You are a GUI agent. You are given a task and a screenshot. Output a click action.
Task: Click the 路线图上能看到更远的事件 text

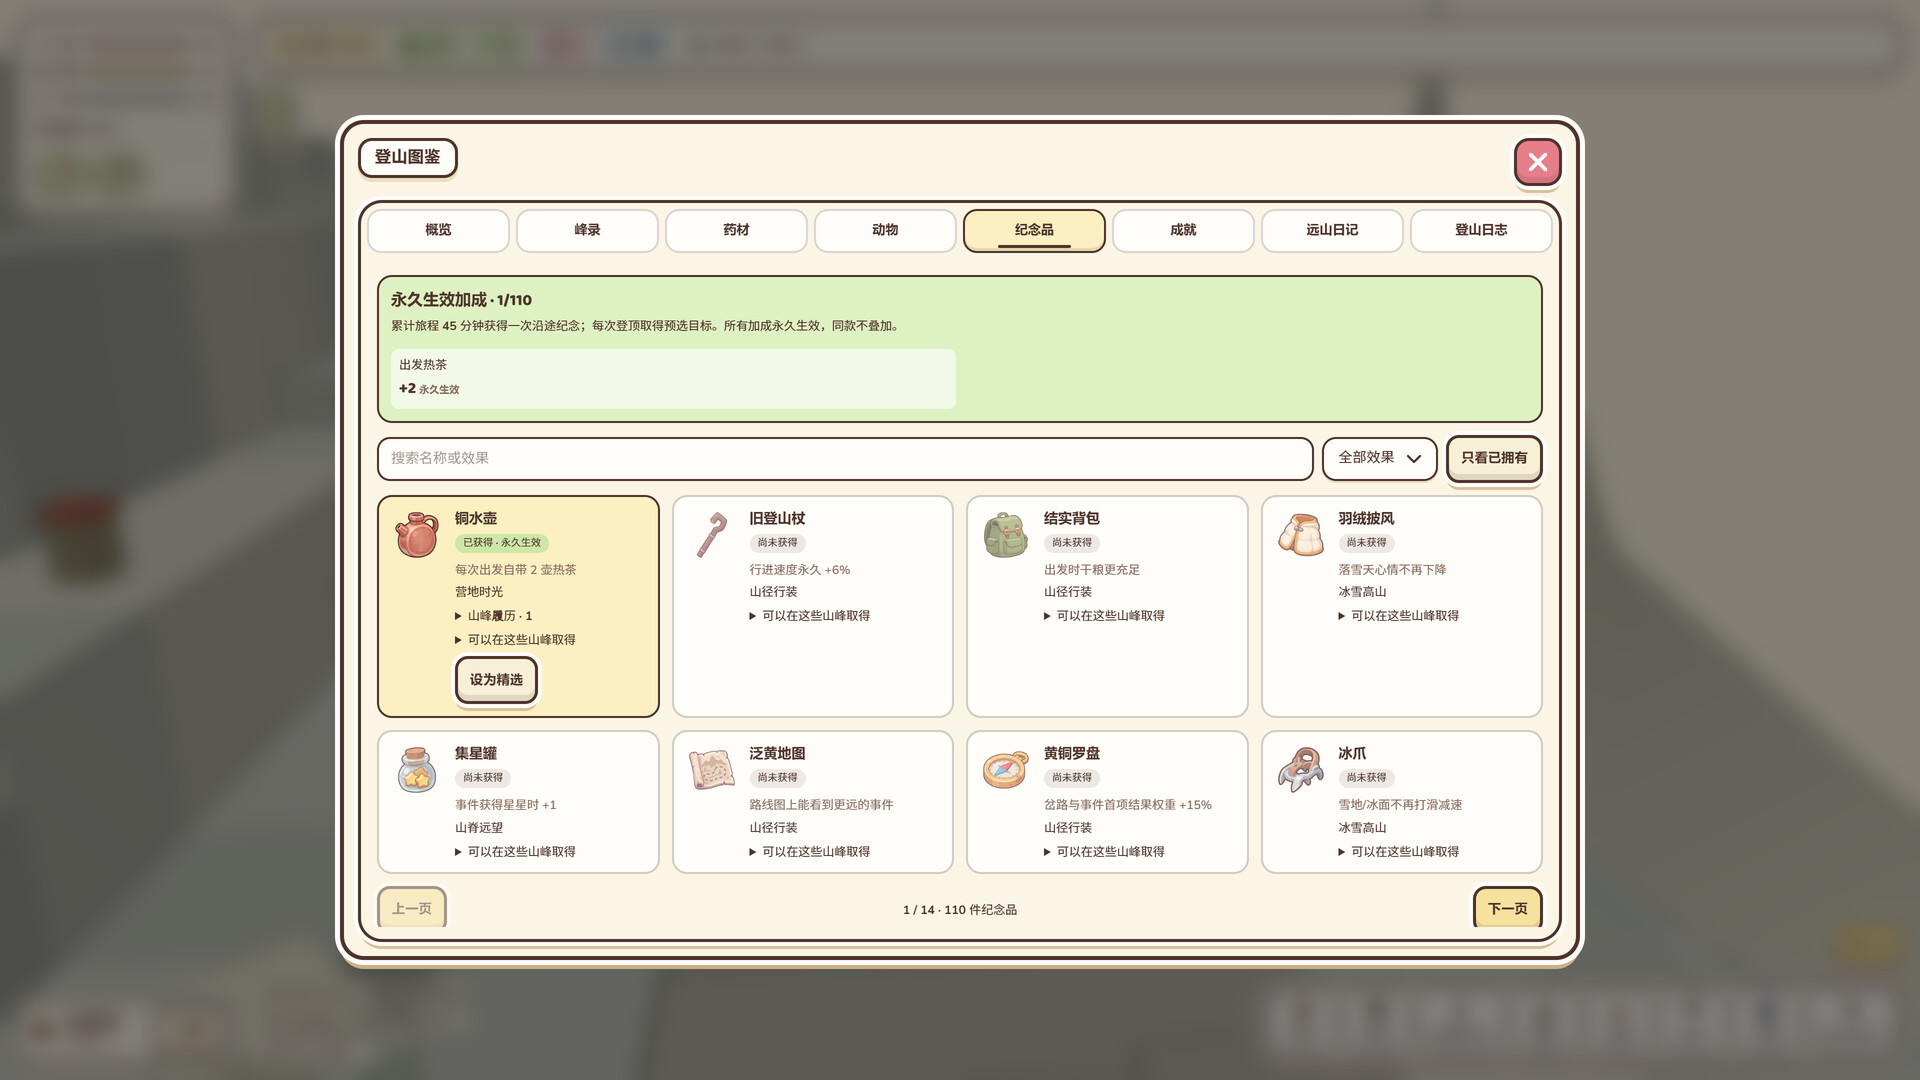821,805
